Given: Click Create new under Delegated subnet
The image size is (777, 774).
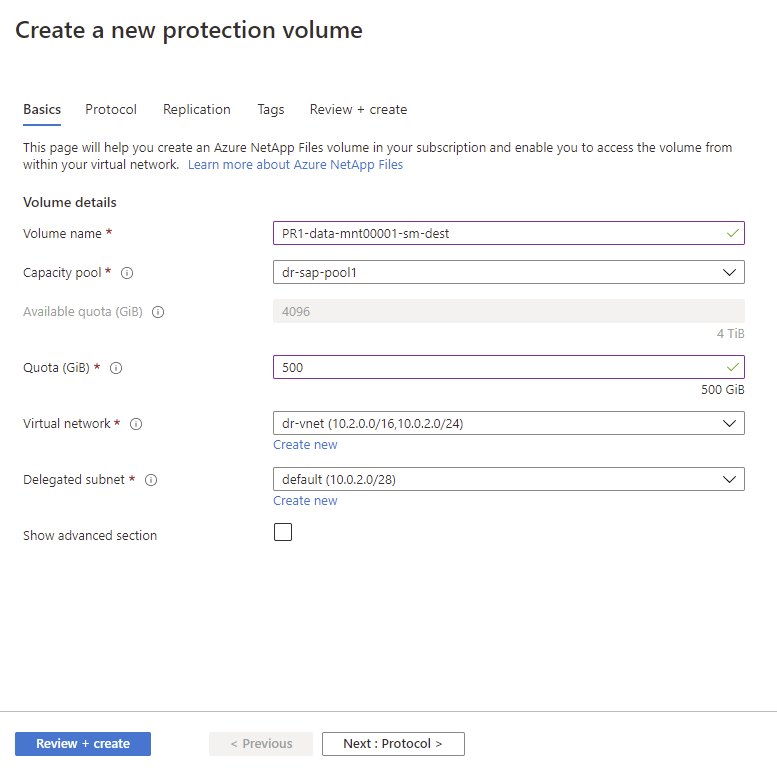Looking at the screenshot, I should (305, 501).
